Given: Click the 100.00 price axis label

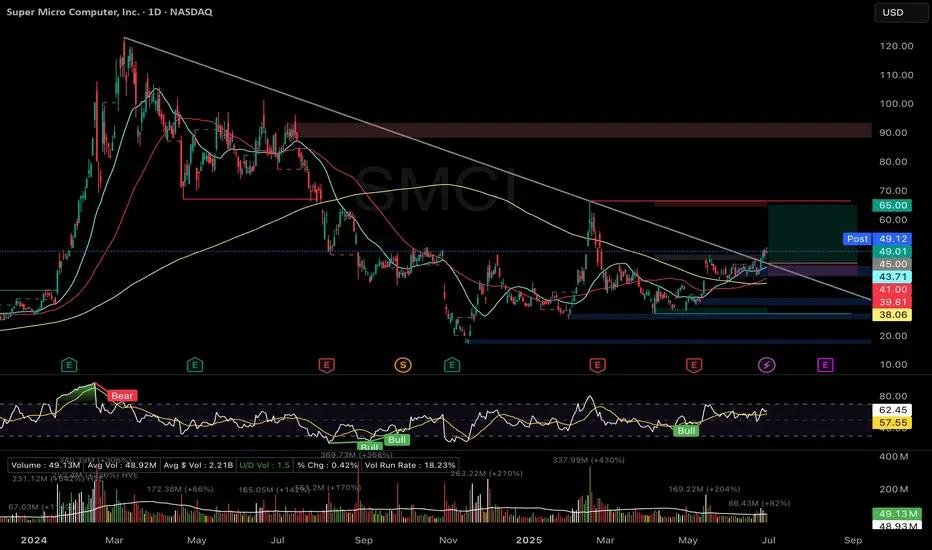Looking at the screenshot, I should click(x=896, y=103).
